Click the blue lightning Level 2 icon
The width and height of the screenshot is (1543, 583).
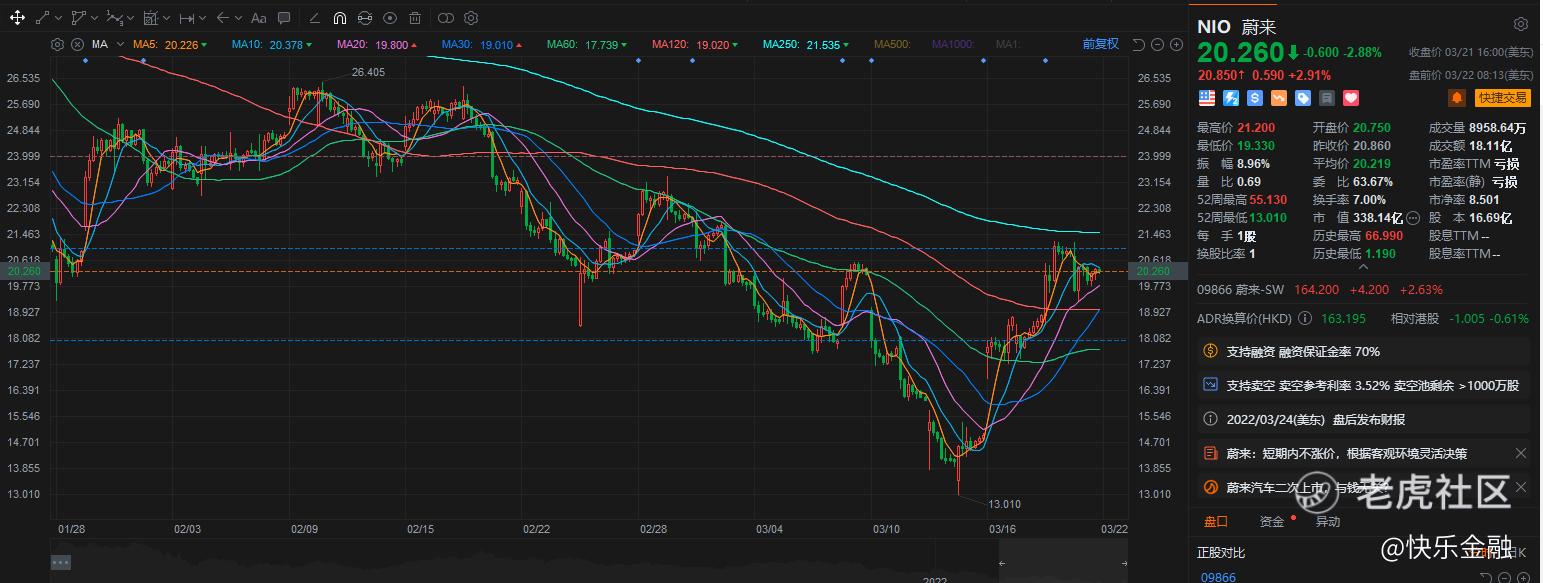coord(1231,98)
